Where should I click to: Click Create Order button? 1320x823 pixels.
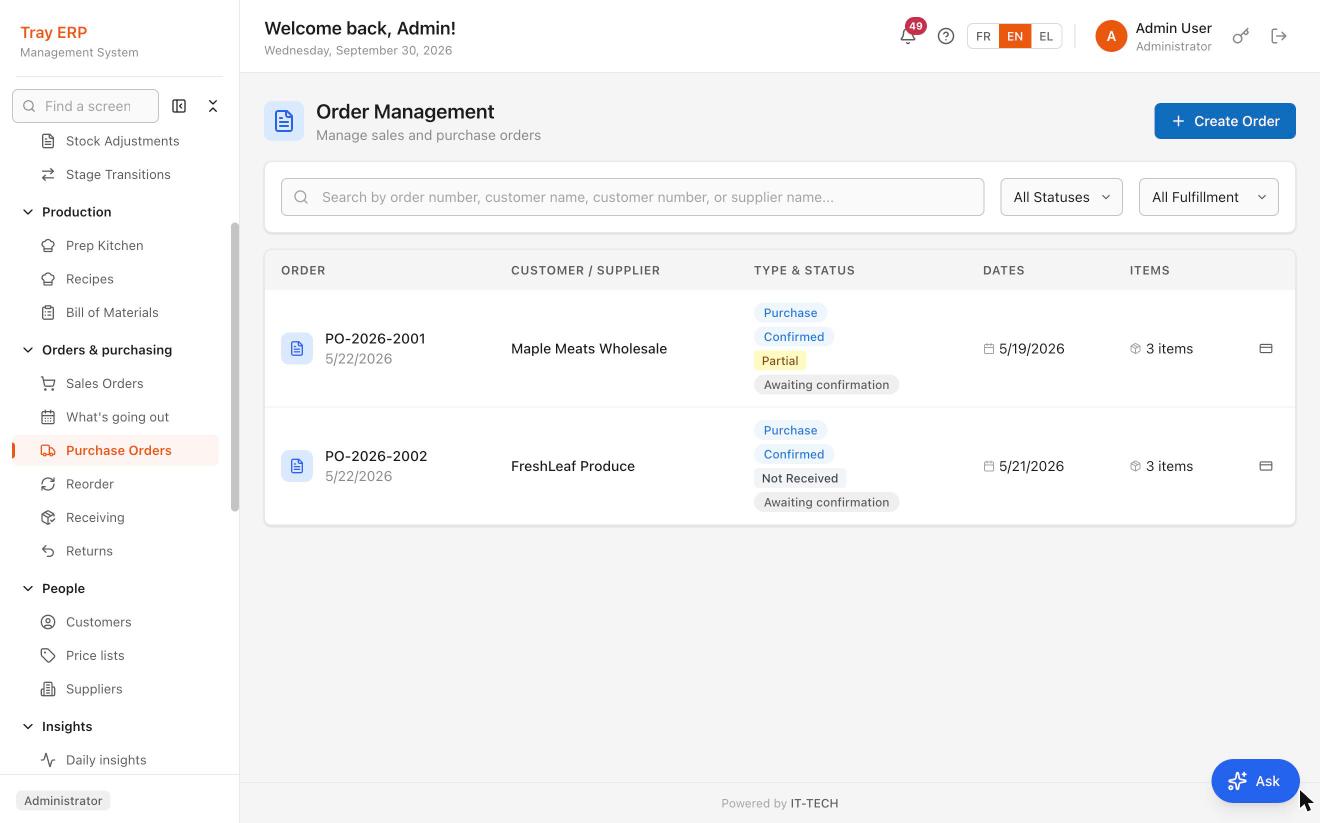[x=1225, y=121]
